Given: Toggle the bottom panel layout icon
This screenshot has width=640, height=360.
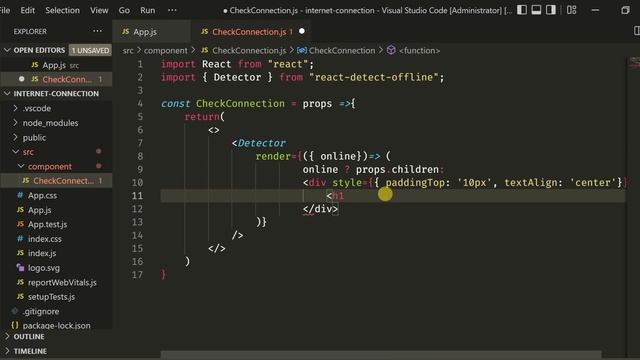Looking at the screenshot, I should pos(536,10).
